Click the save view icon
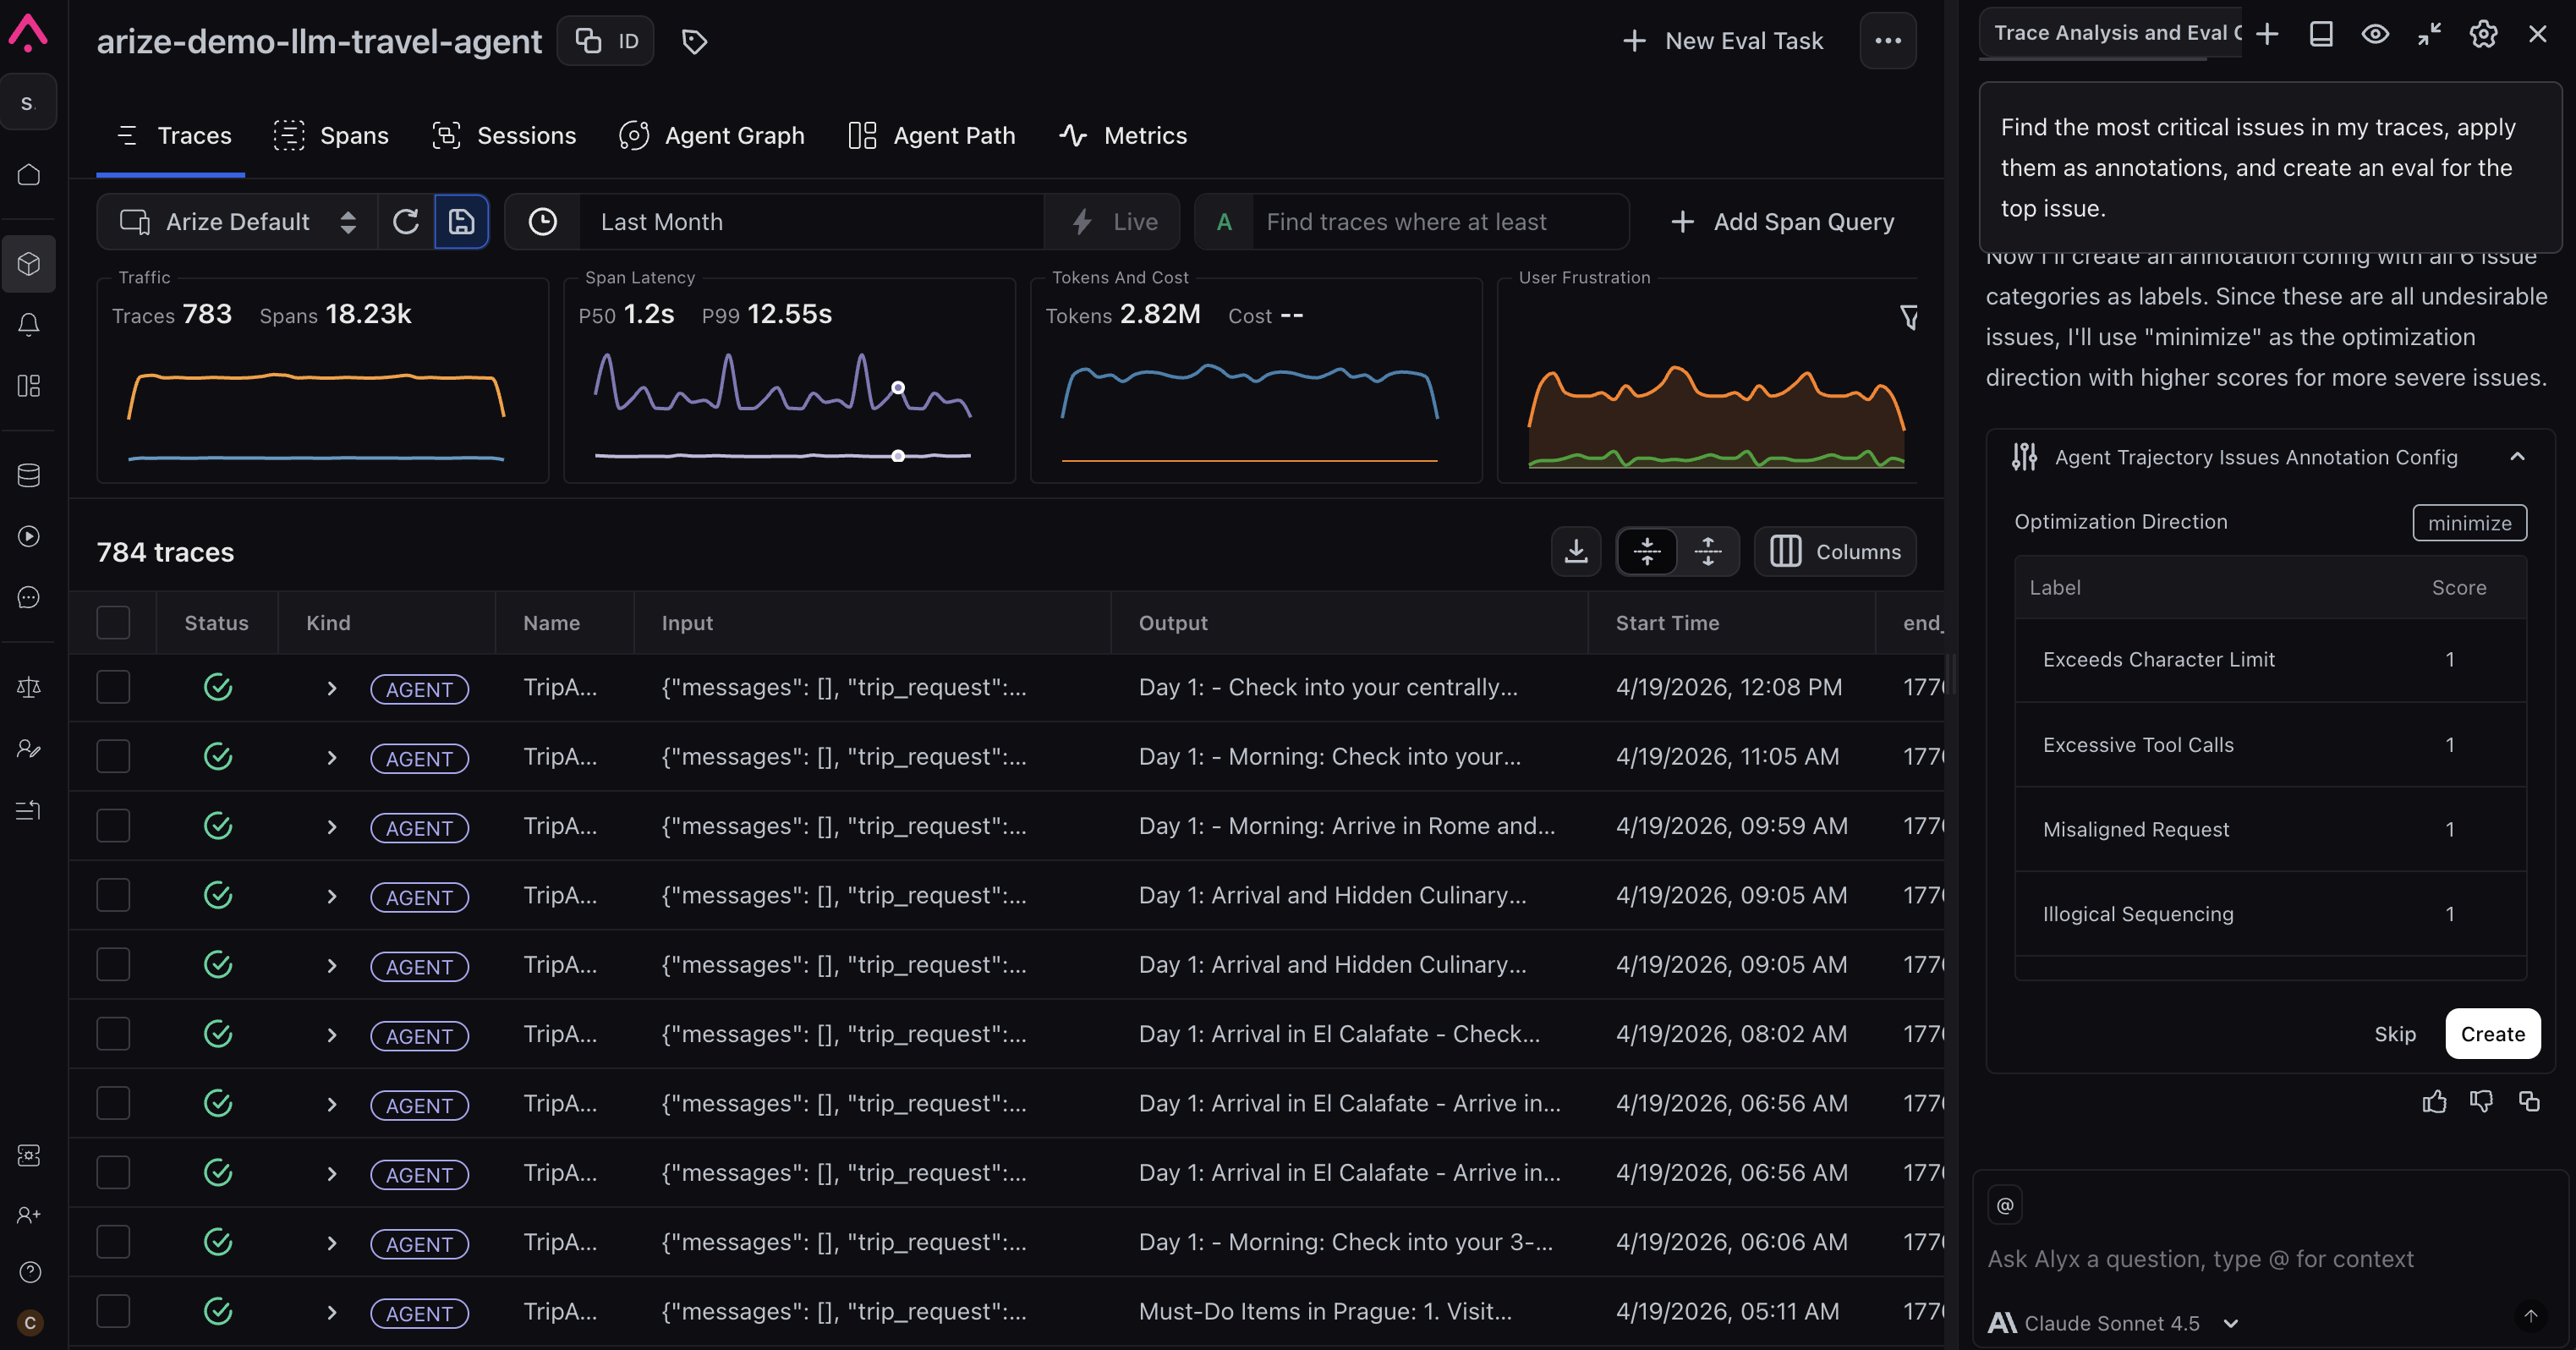 [461, 221]
